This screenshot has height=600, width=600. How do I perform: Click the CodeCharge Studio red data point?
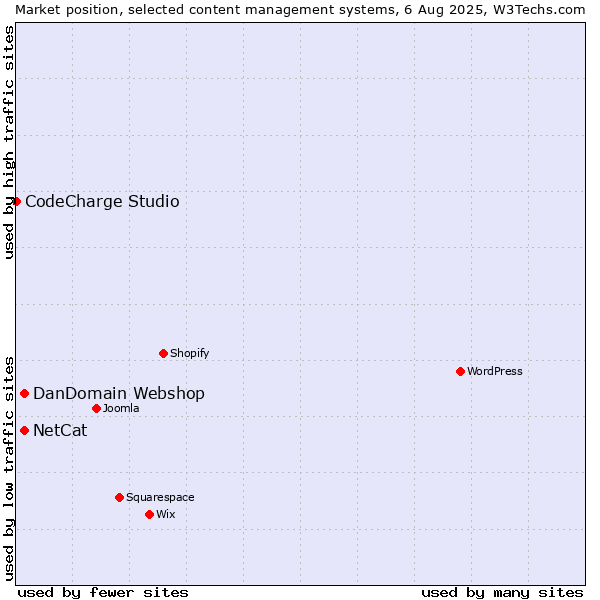[x=16, y=202]
